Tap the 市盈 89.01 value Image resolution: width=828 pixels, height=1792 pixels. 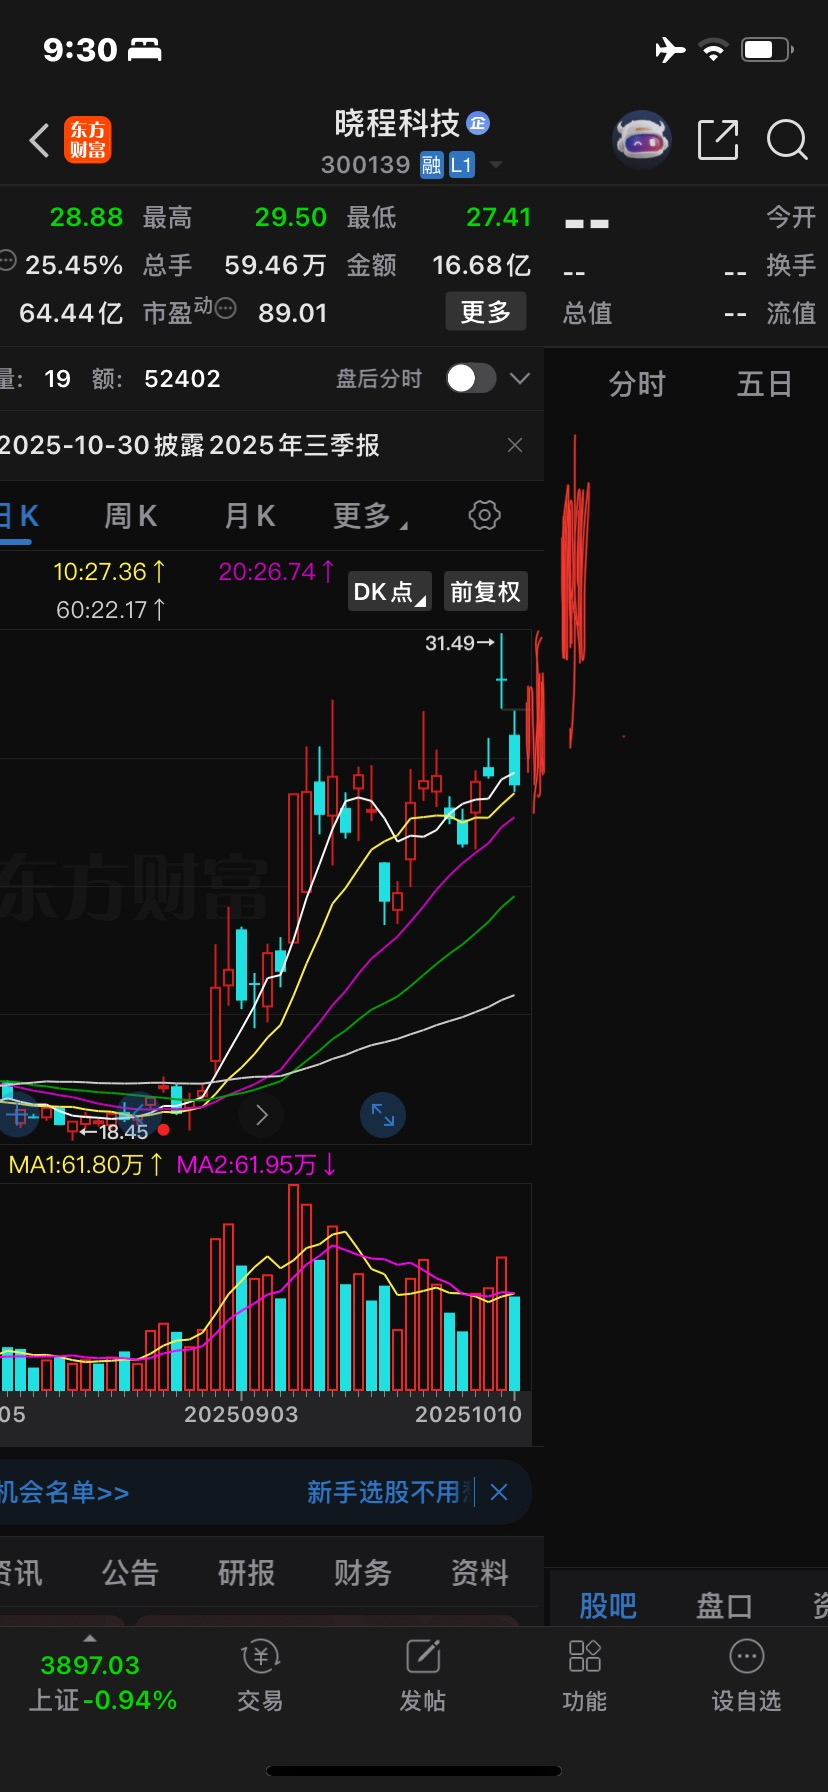(x=292, y=313)
